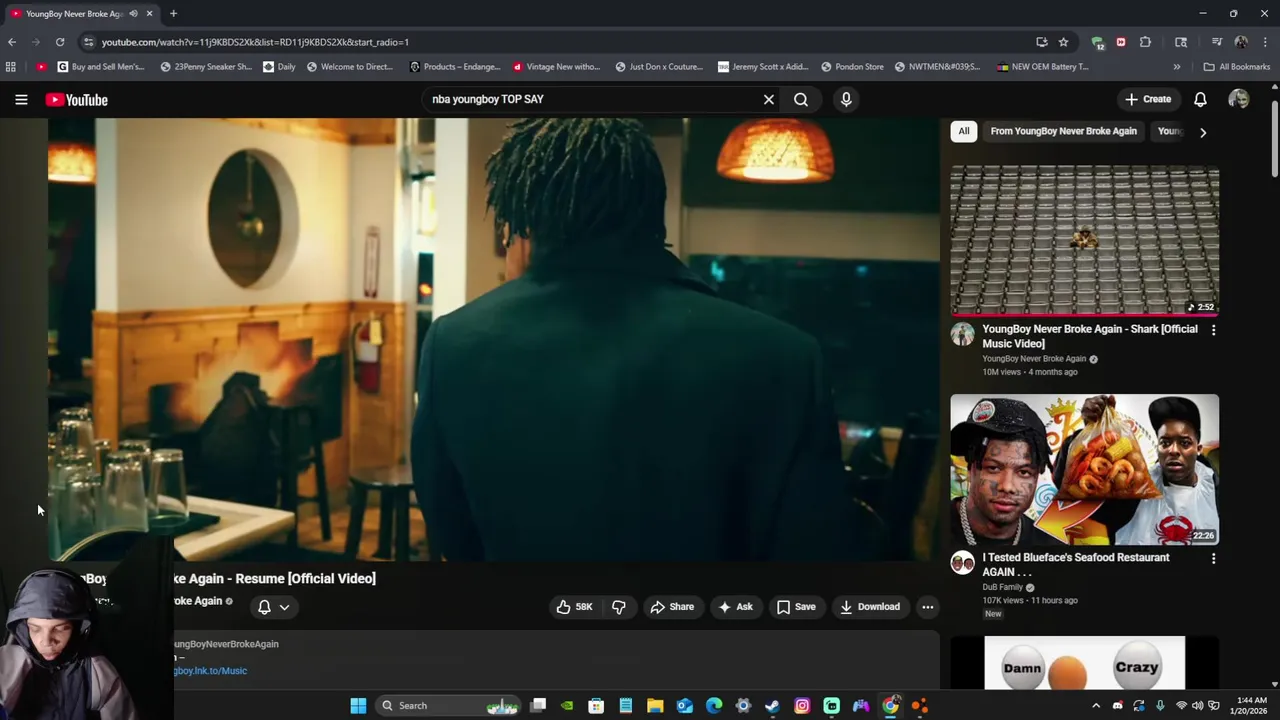Open the red skip extension icon
The width and height of the screenshot is (1280, 720).
click(x=1121, y=42)
